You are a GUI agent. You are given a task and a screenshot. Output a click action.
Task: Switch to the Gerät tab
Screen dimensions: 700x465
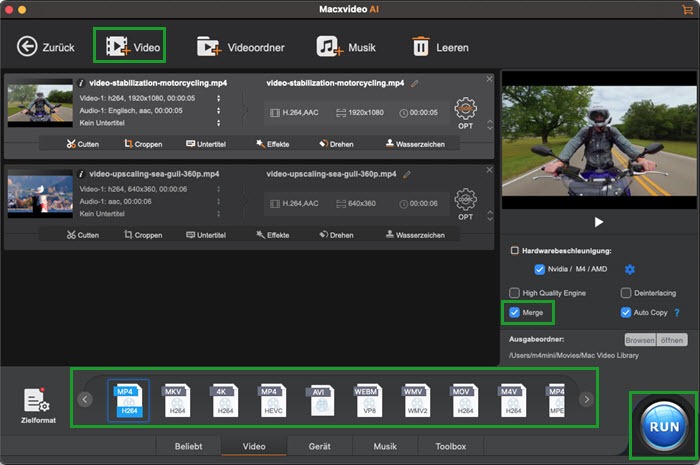[x=320, y=446]
